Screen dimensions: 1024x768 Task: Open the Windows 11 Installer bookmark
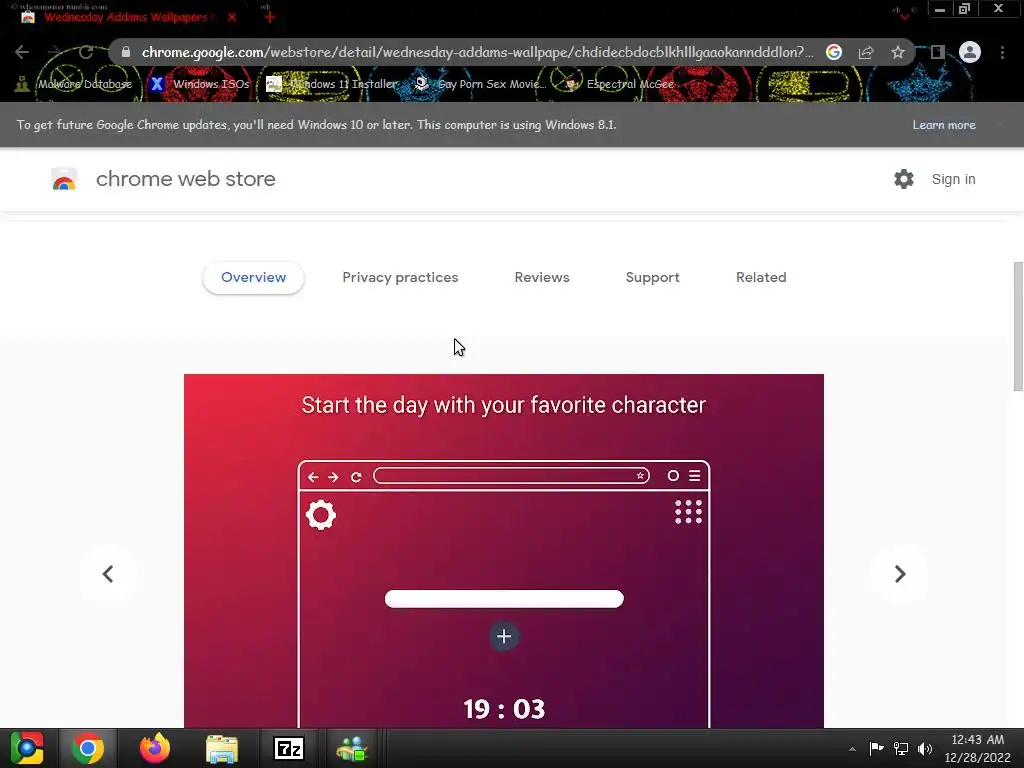click(332, 84)
